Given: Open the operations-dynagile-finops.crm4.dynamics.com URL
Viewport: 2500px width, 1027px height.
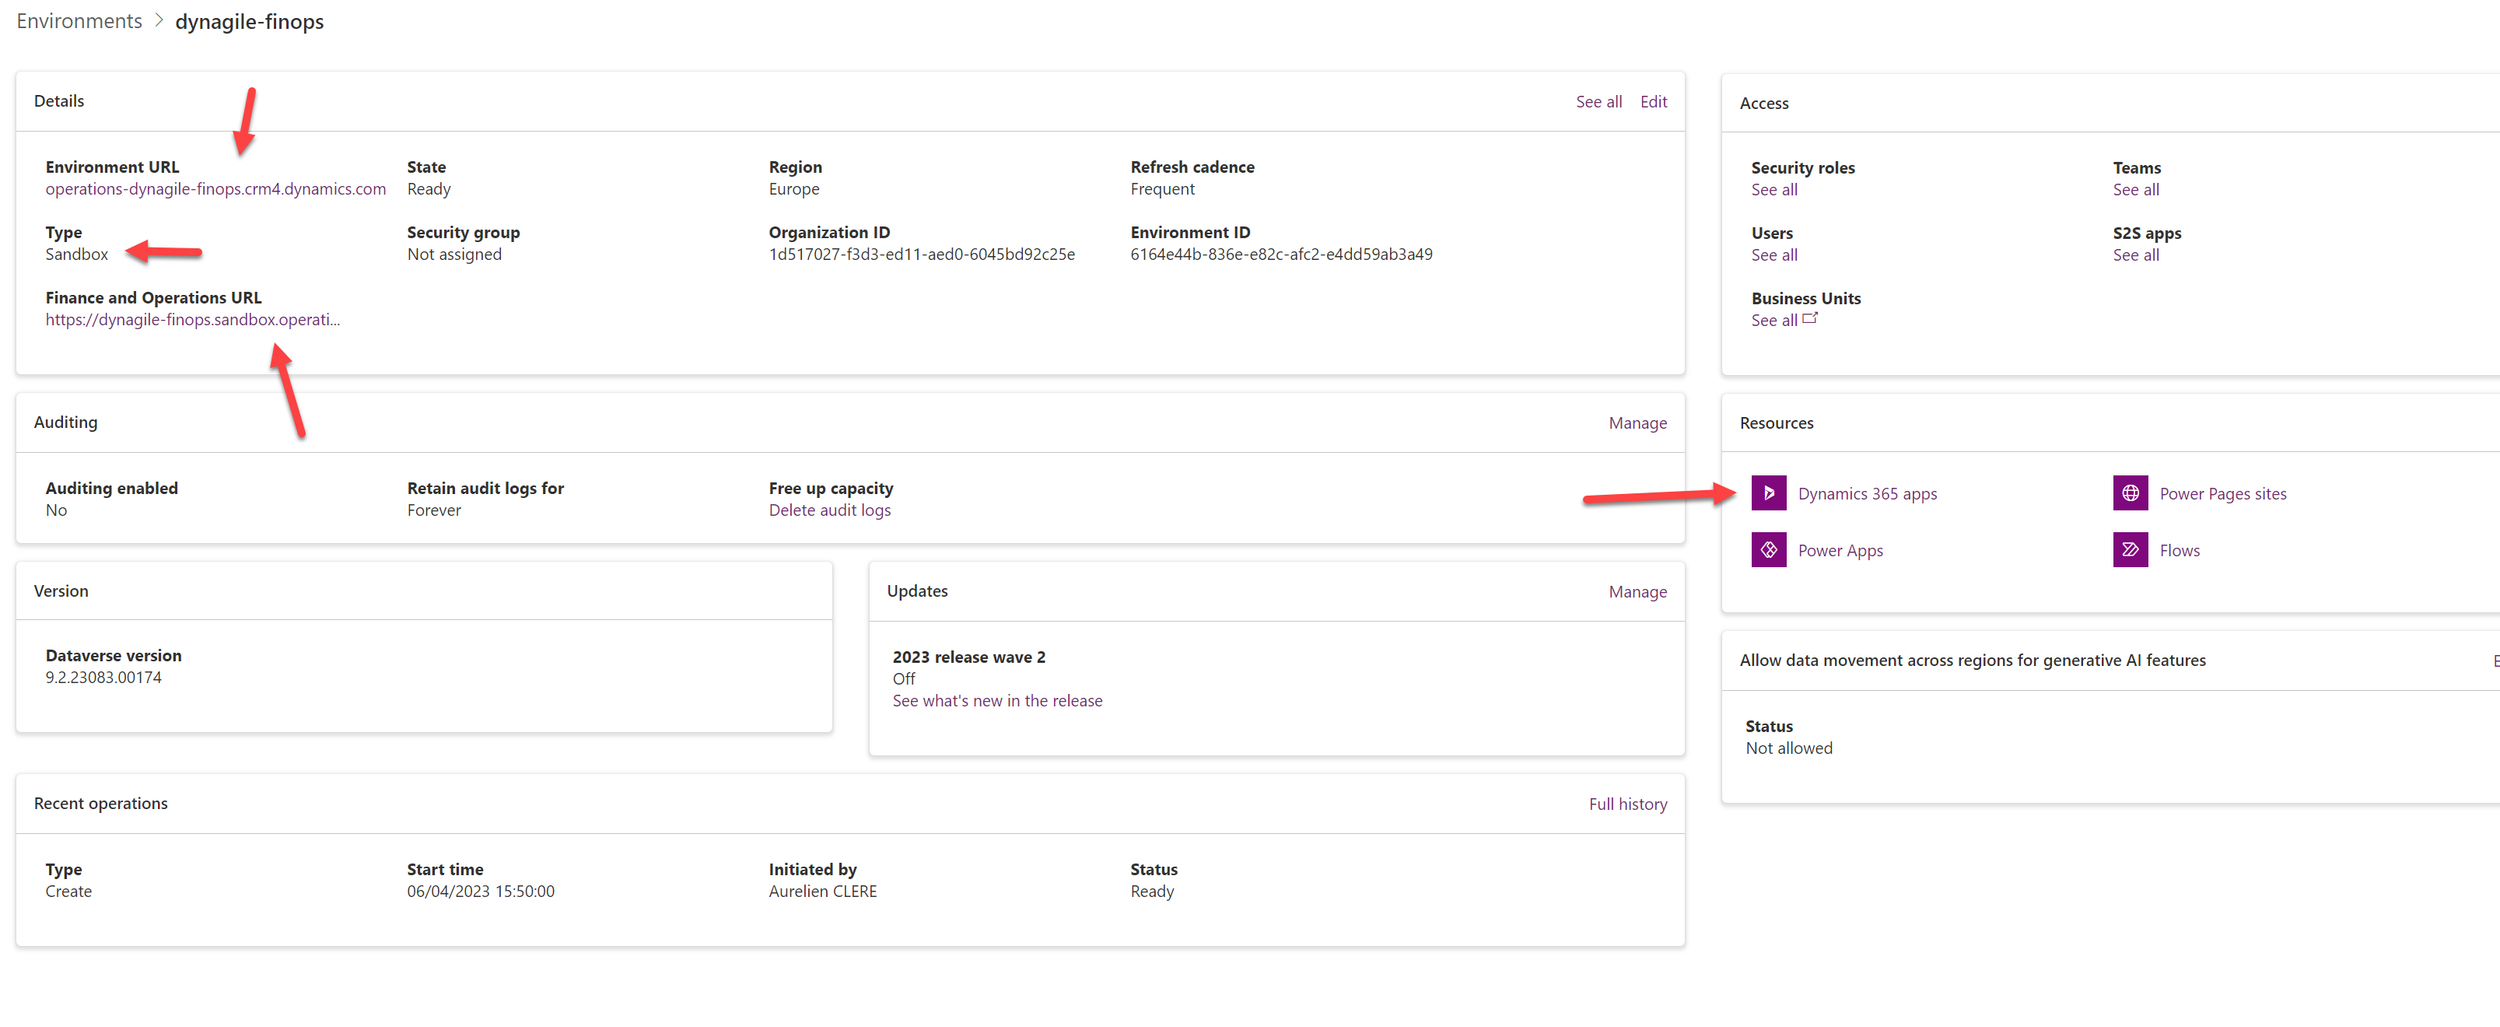Looking at the screenshot, I should pyautogui.click(x=215, y=189).
